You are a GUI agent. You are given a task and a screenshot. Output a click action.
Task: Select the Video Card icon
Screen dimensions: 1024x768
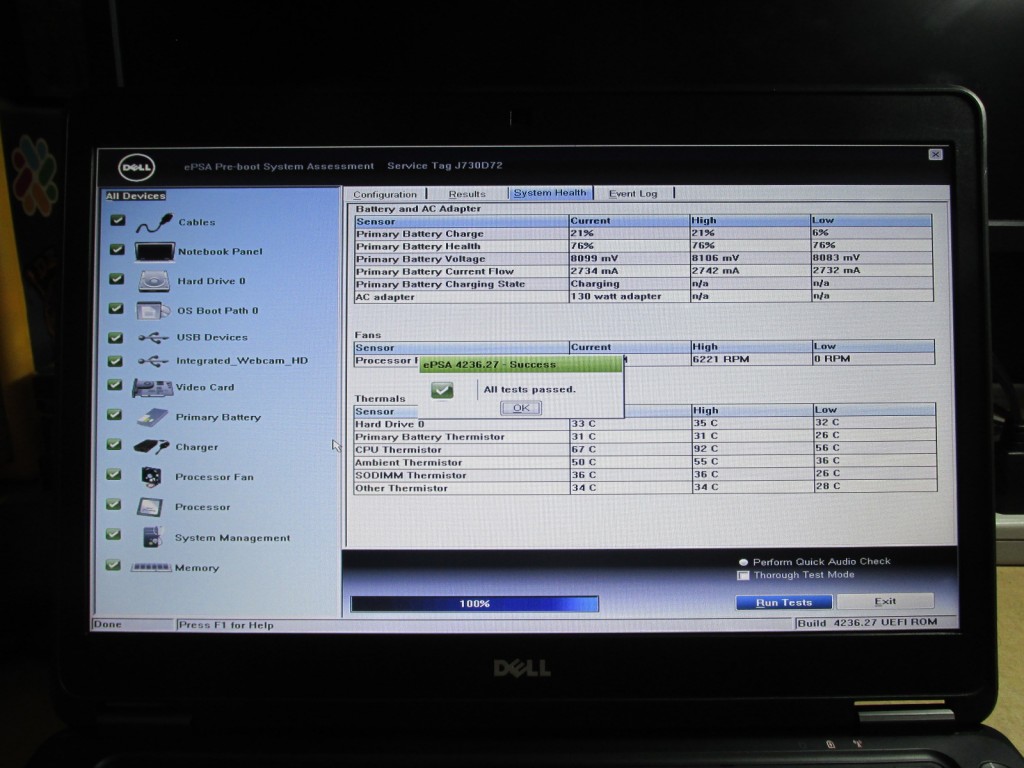(x=152, y=387)
